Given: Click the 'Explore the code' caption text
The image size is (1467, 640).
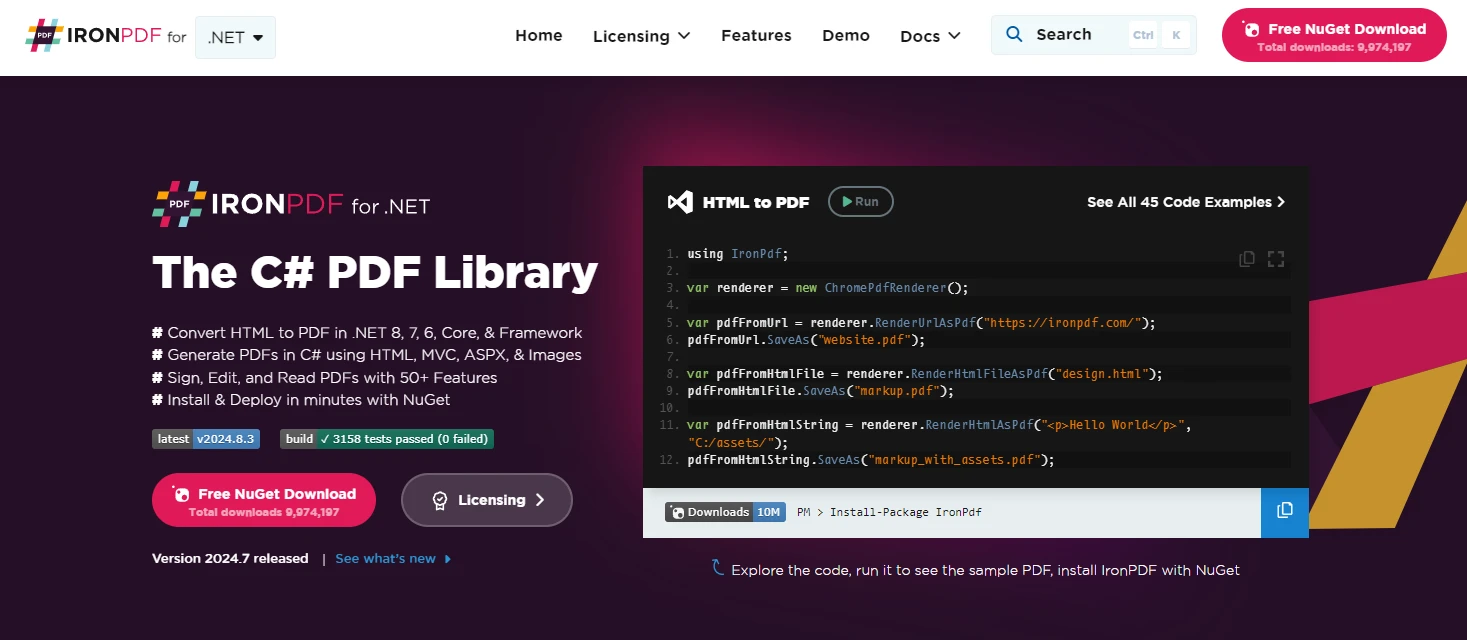Looking at the screenshot, I should 985,570.
